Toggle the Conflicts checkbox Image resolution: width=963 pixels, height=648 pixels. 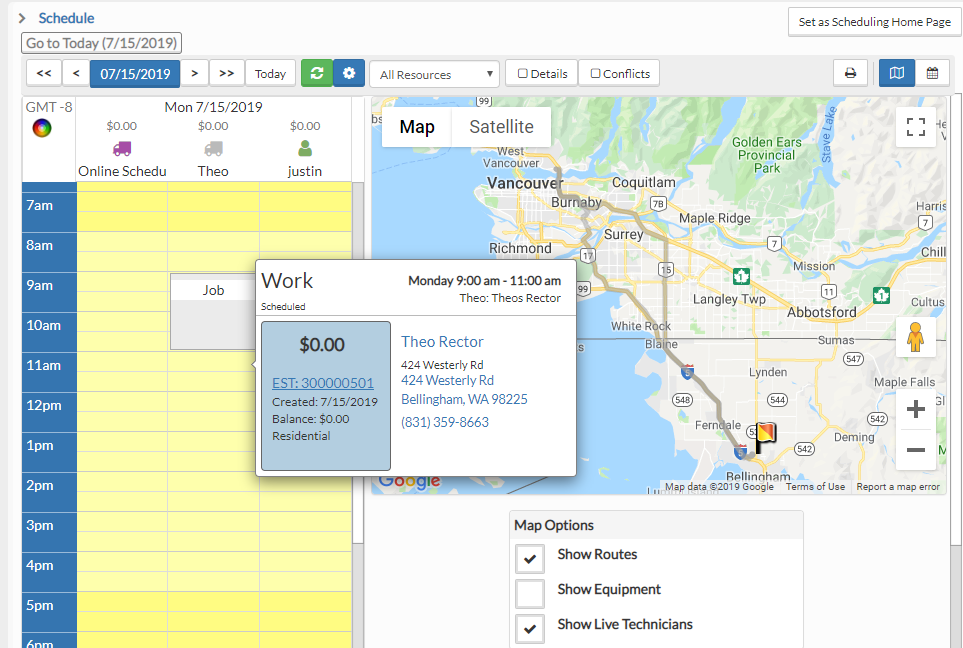coord(596,72)
